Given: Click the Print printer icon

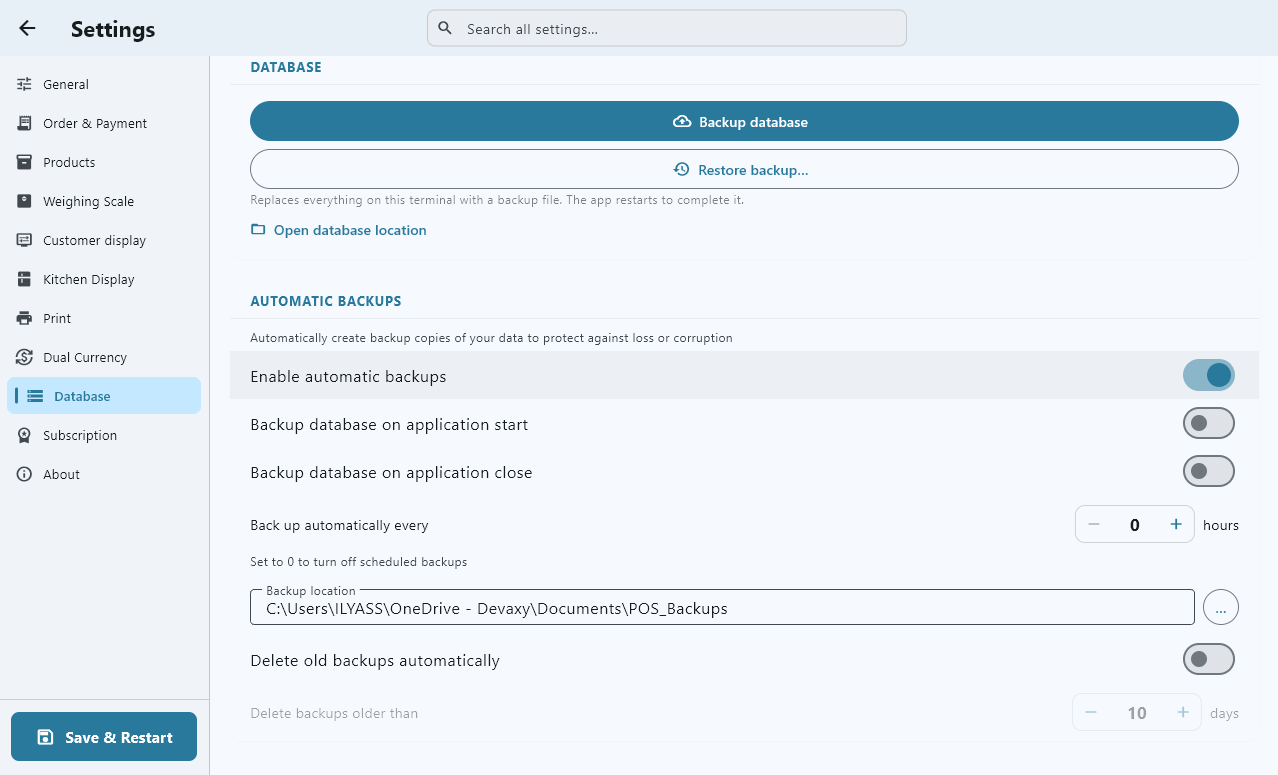Looking at the screenshot, I should click(x=24, y=318).
